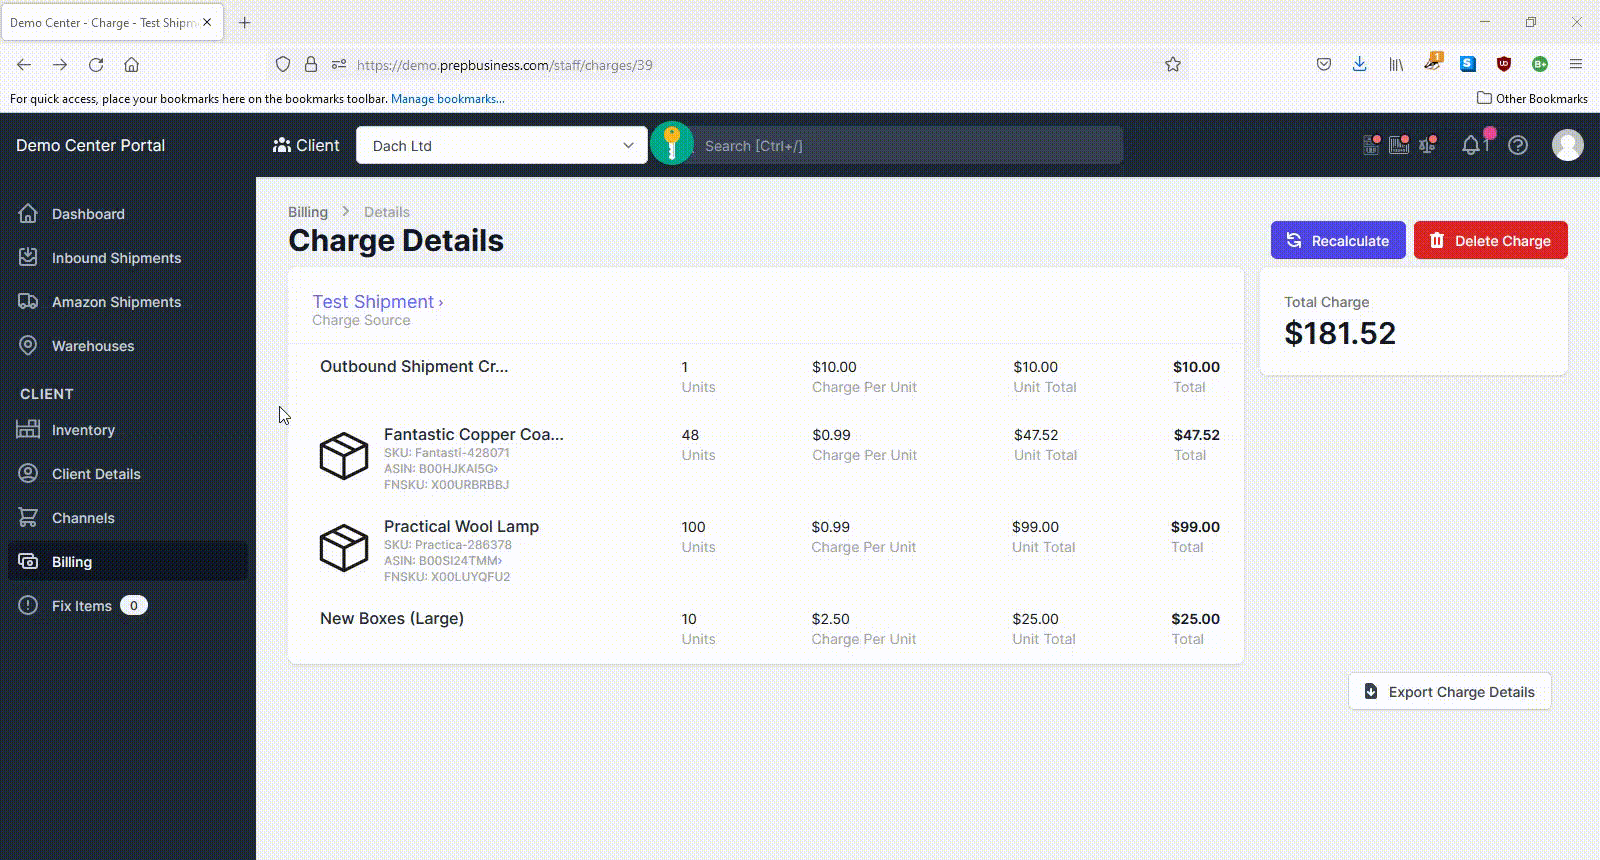The height and width of the screenshot is (860, 1600).
Task: Click the Recalculate button
Action: tap(1338, 240)
